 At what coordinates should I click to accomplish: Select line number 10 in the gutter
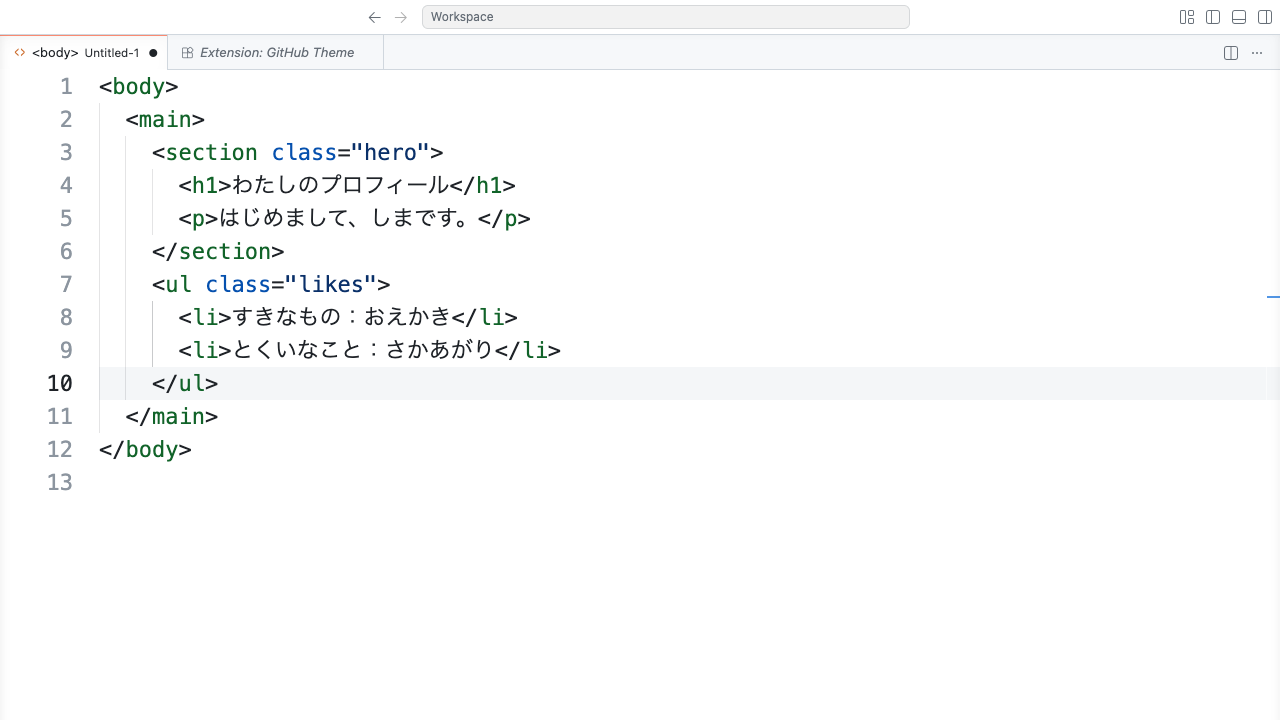click(x=60, y=384)
